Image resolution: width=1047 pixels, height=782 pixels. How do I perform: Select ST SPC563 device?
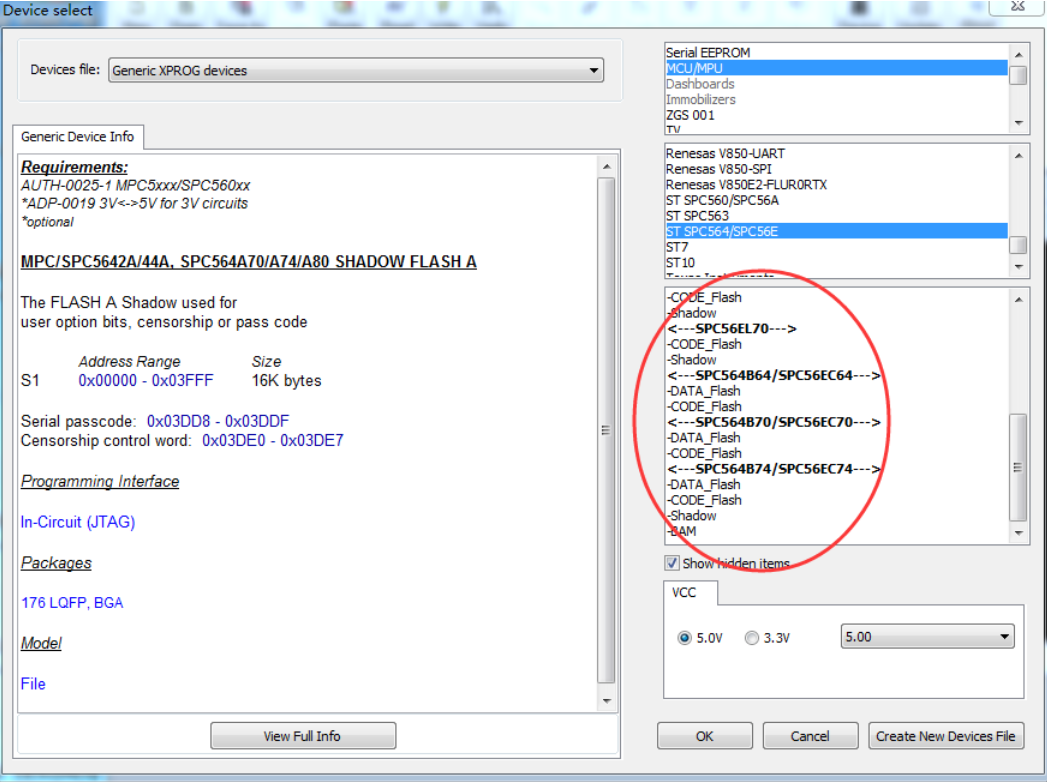pos(836,216)
